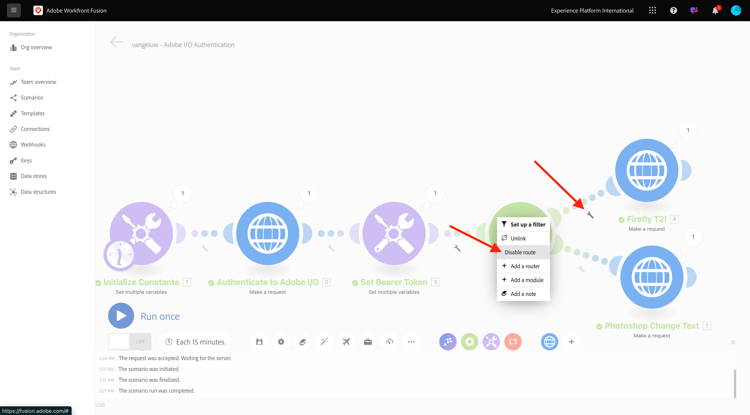Select Add a router from context menu
Viewport: 750px width, 415px height.
point(523,266)
